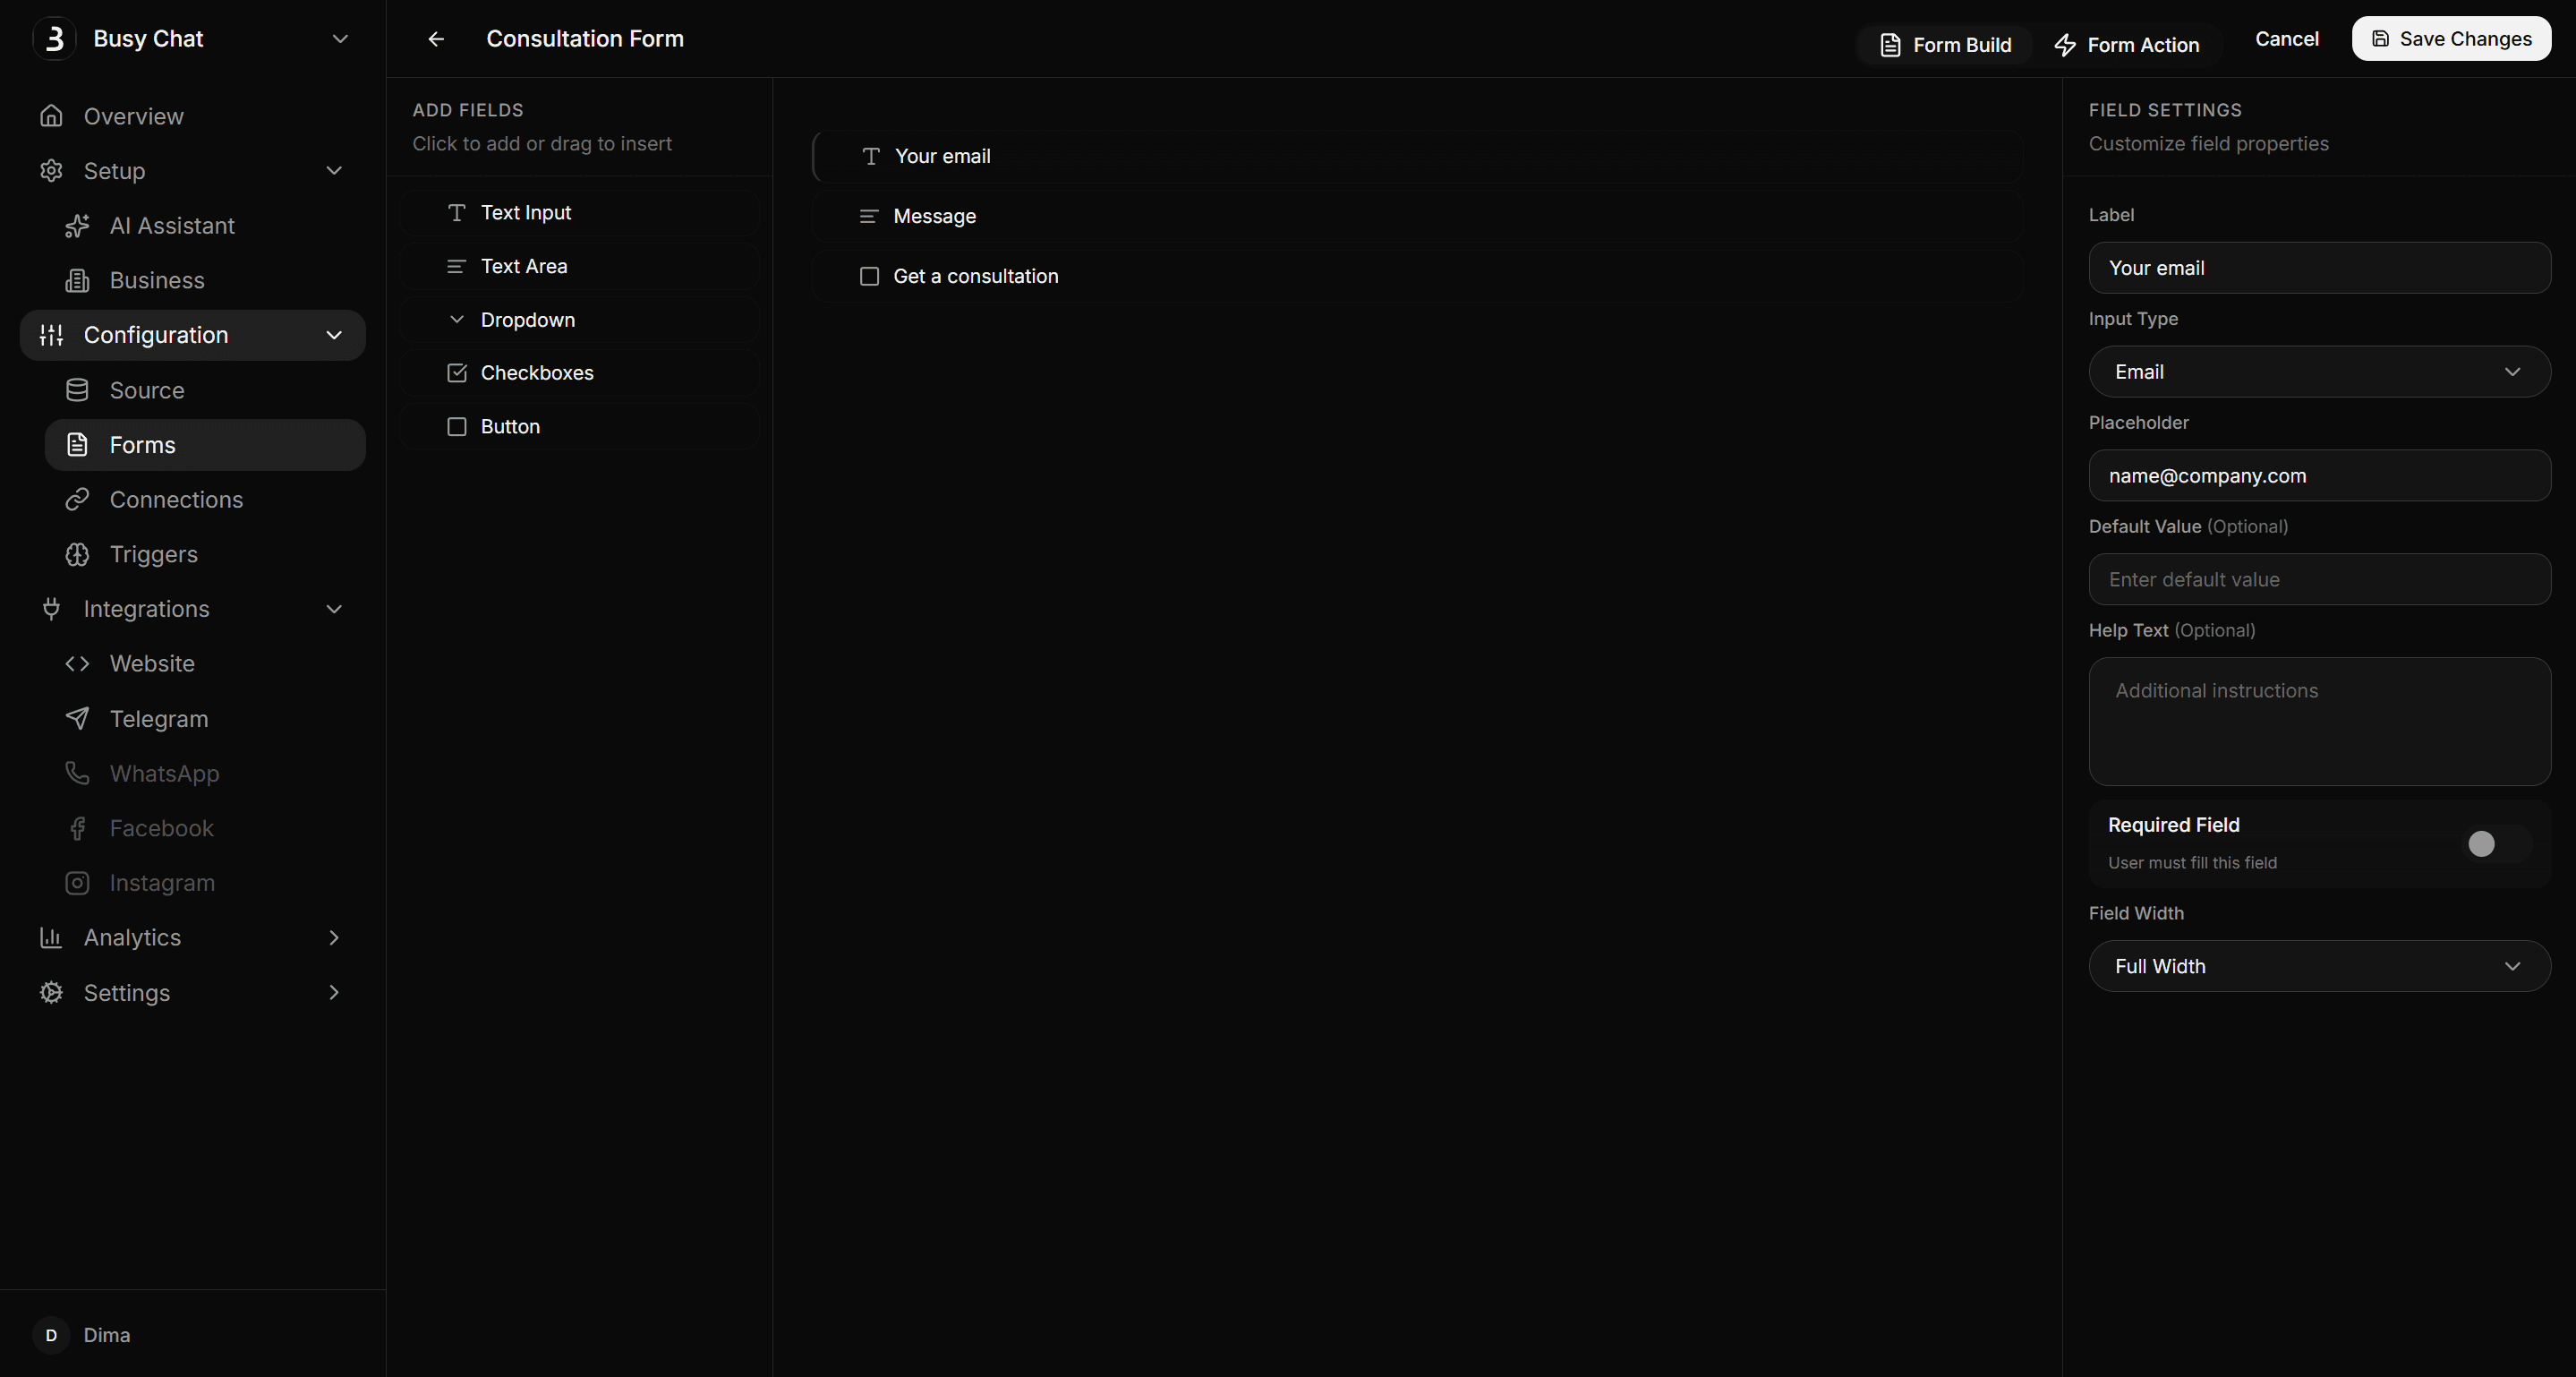
Task: Click the Placeholder input with name@company.com
Action: point(2320,475)
